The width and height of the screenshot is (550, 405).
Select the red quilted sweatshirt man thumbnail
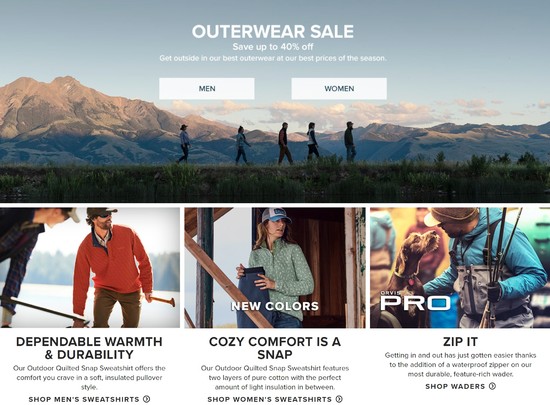click(90, 268)
